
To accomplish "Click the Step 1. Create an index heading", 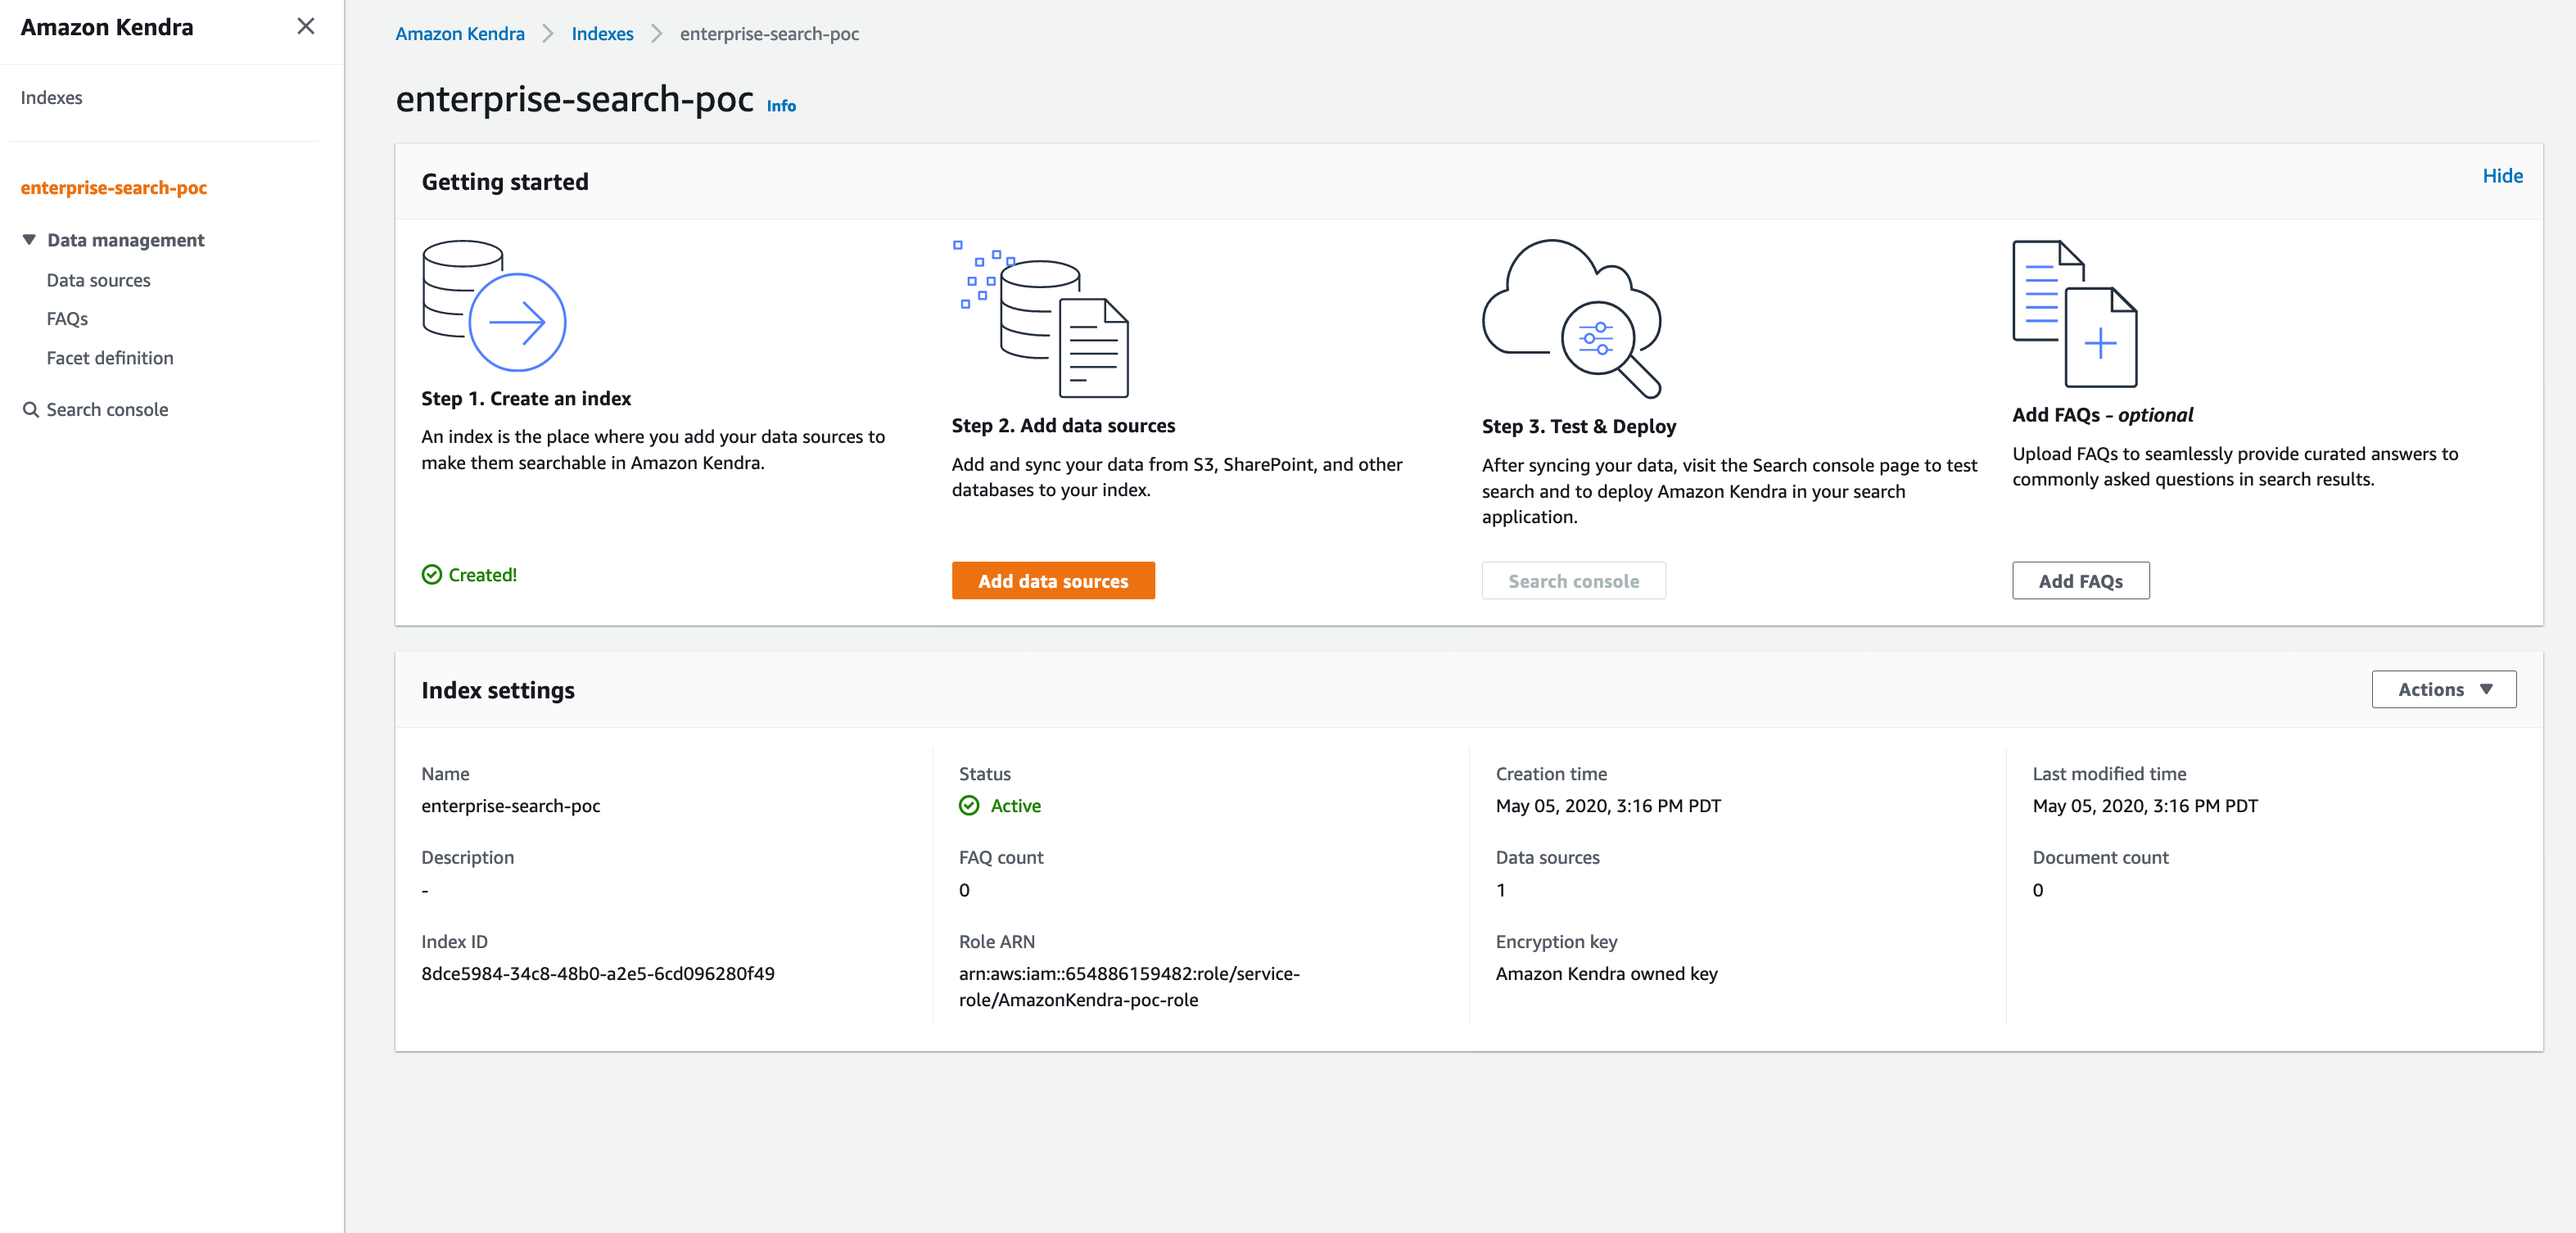I will (526, 398).
